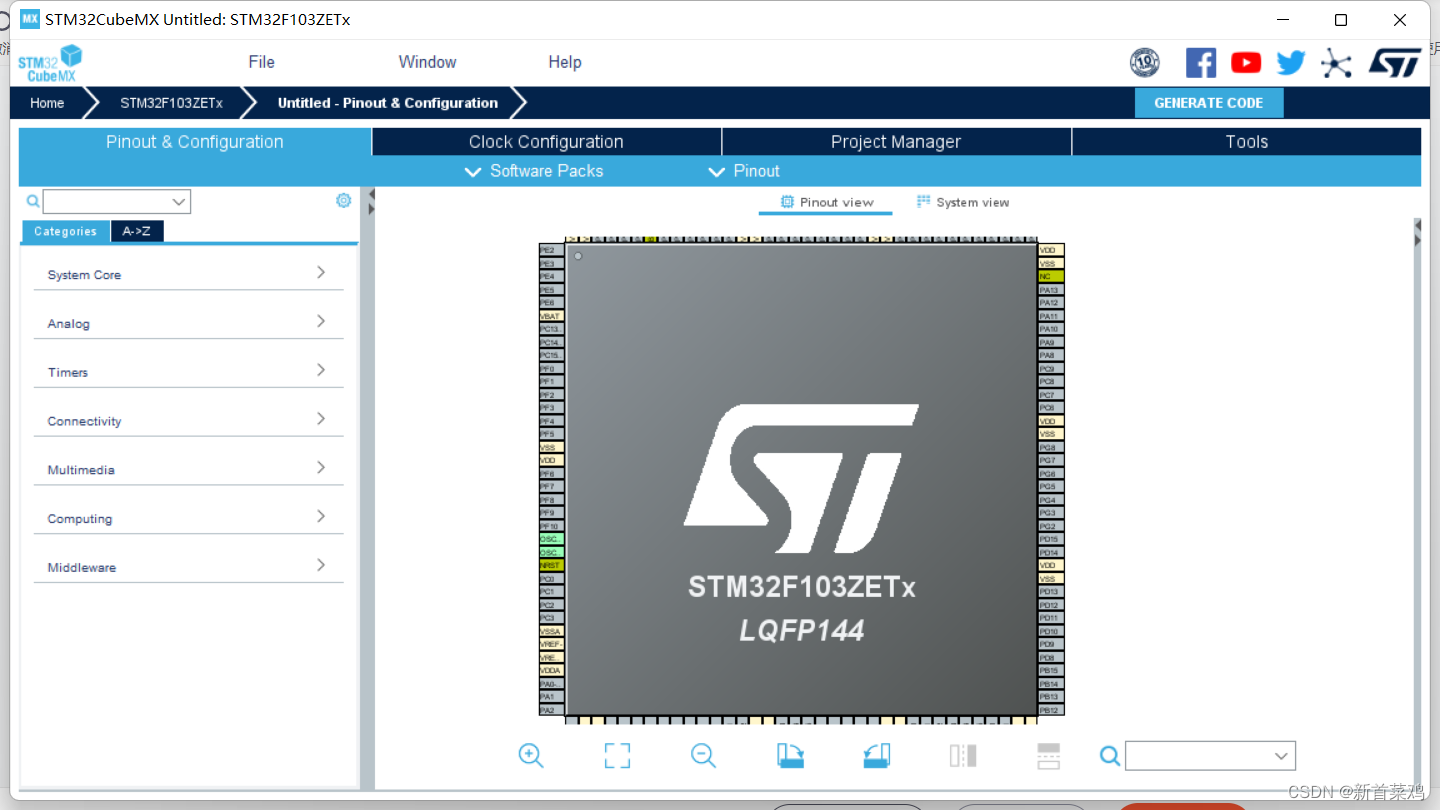Viewport: 1440px width, 810px height.
Task: Select the Categories tab
Action: pyautogui.click(x=64, y=231)
